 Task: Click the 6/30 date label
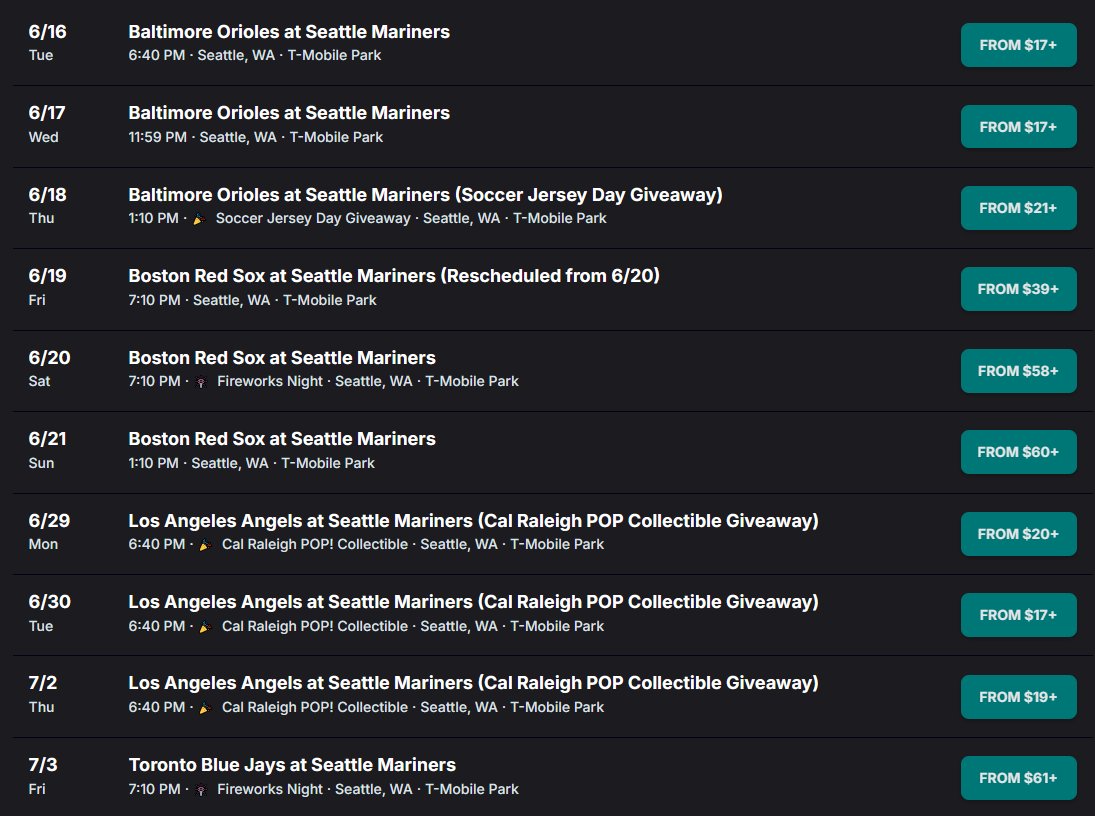[50, 602]
